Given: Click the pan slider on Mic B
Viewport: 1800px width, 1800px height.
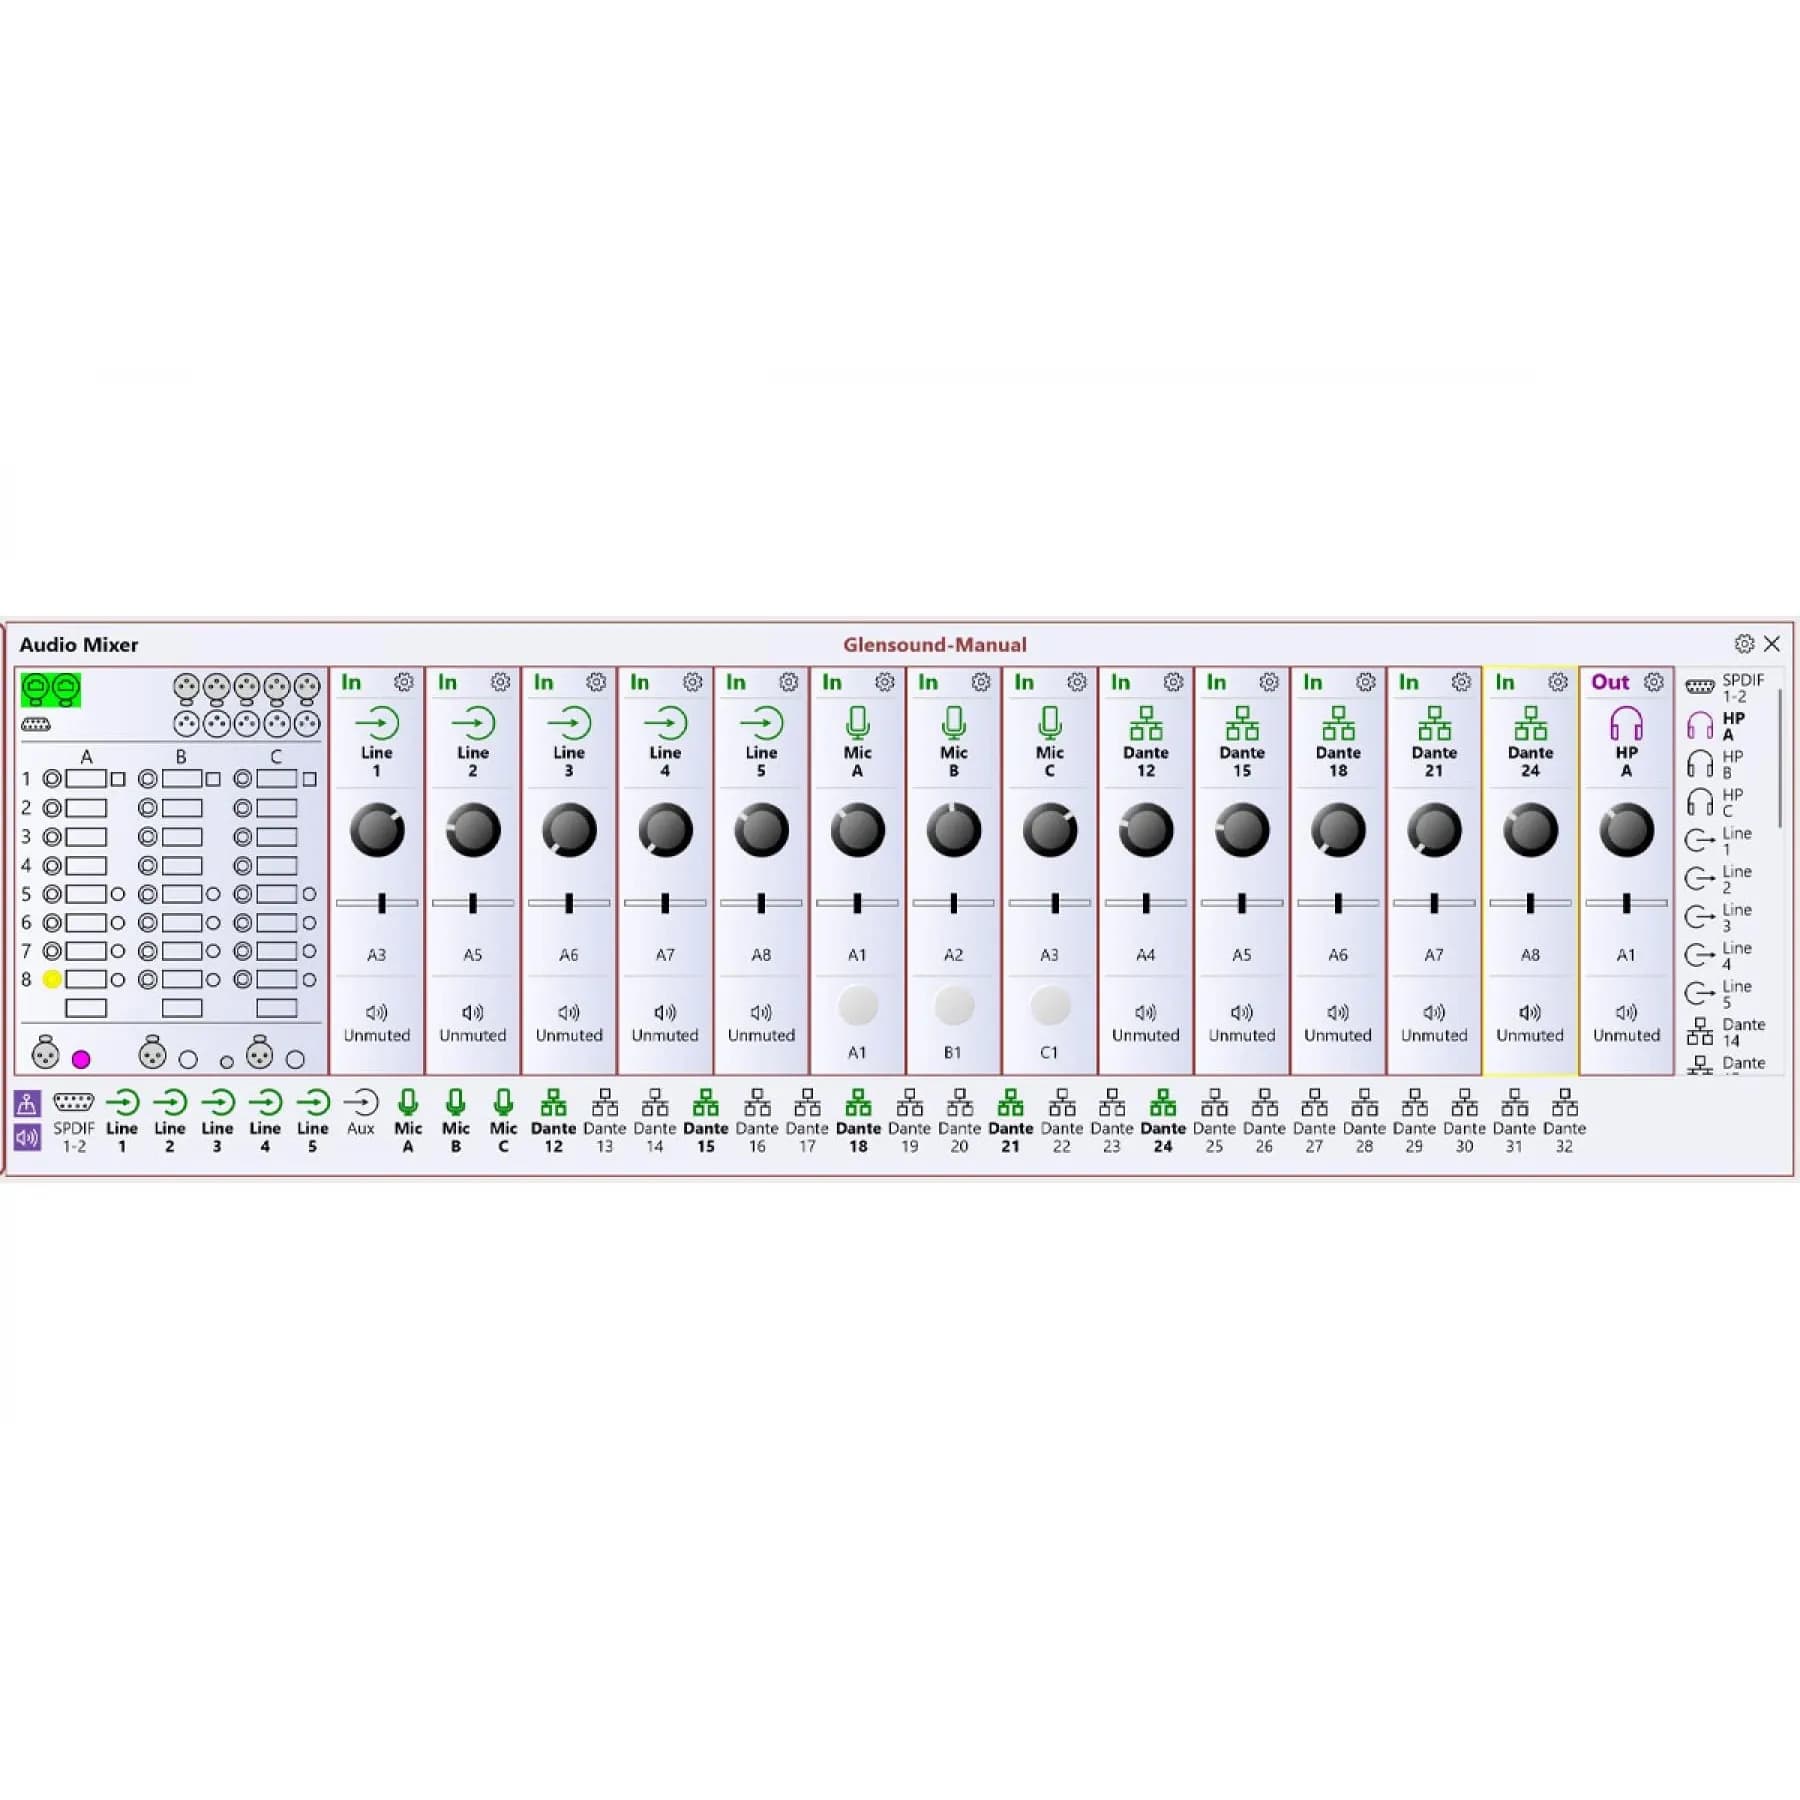Looking at the screenshot, I should [x=953, y=903].
